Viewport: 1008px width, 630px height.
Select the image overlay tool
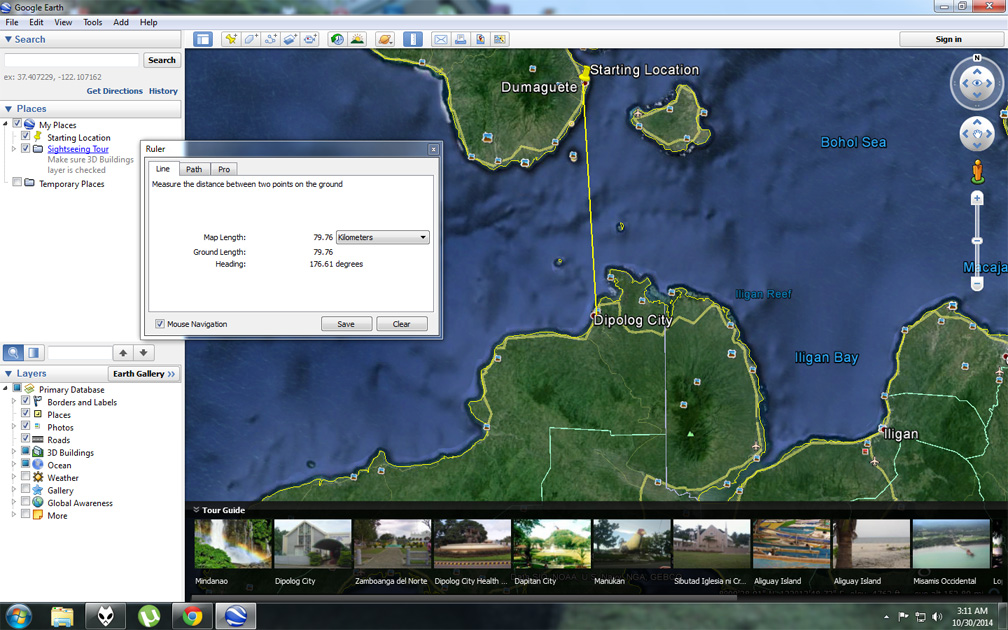(290, 38)
